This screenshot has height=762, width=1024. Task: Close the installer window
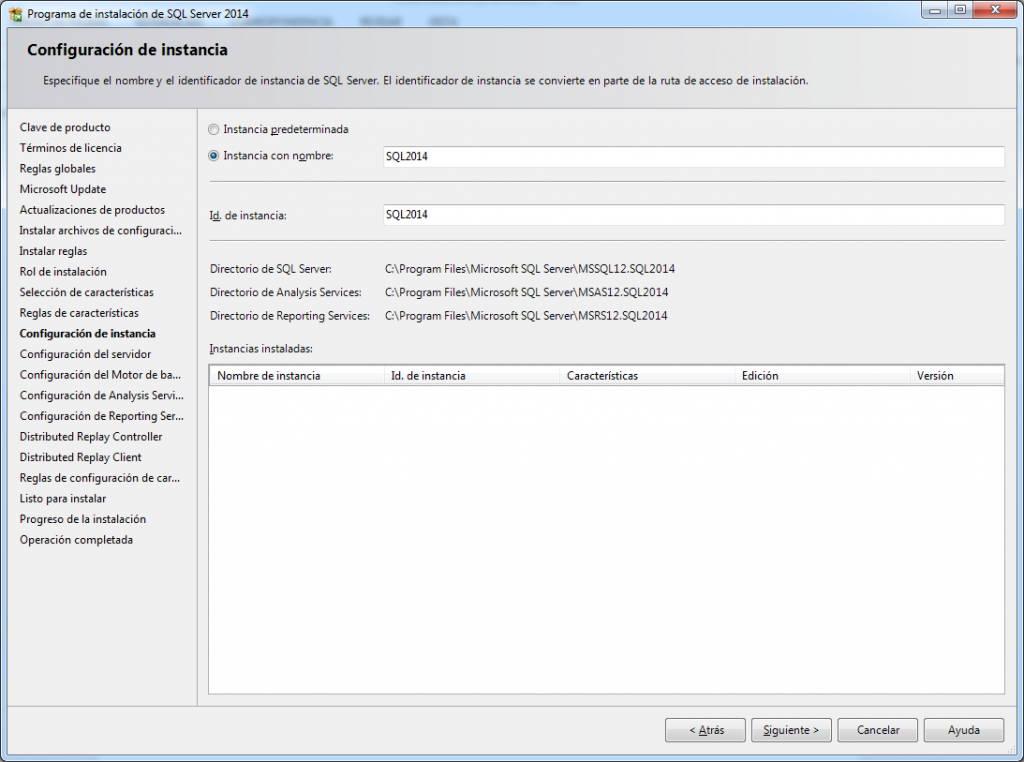coord(995,10)
